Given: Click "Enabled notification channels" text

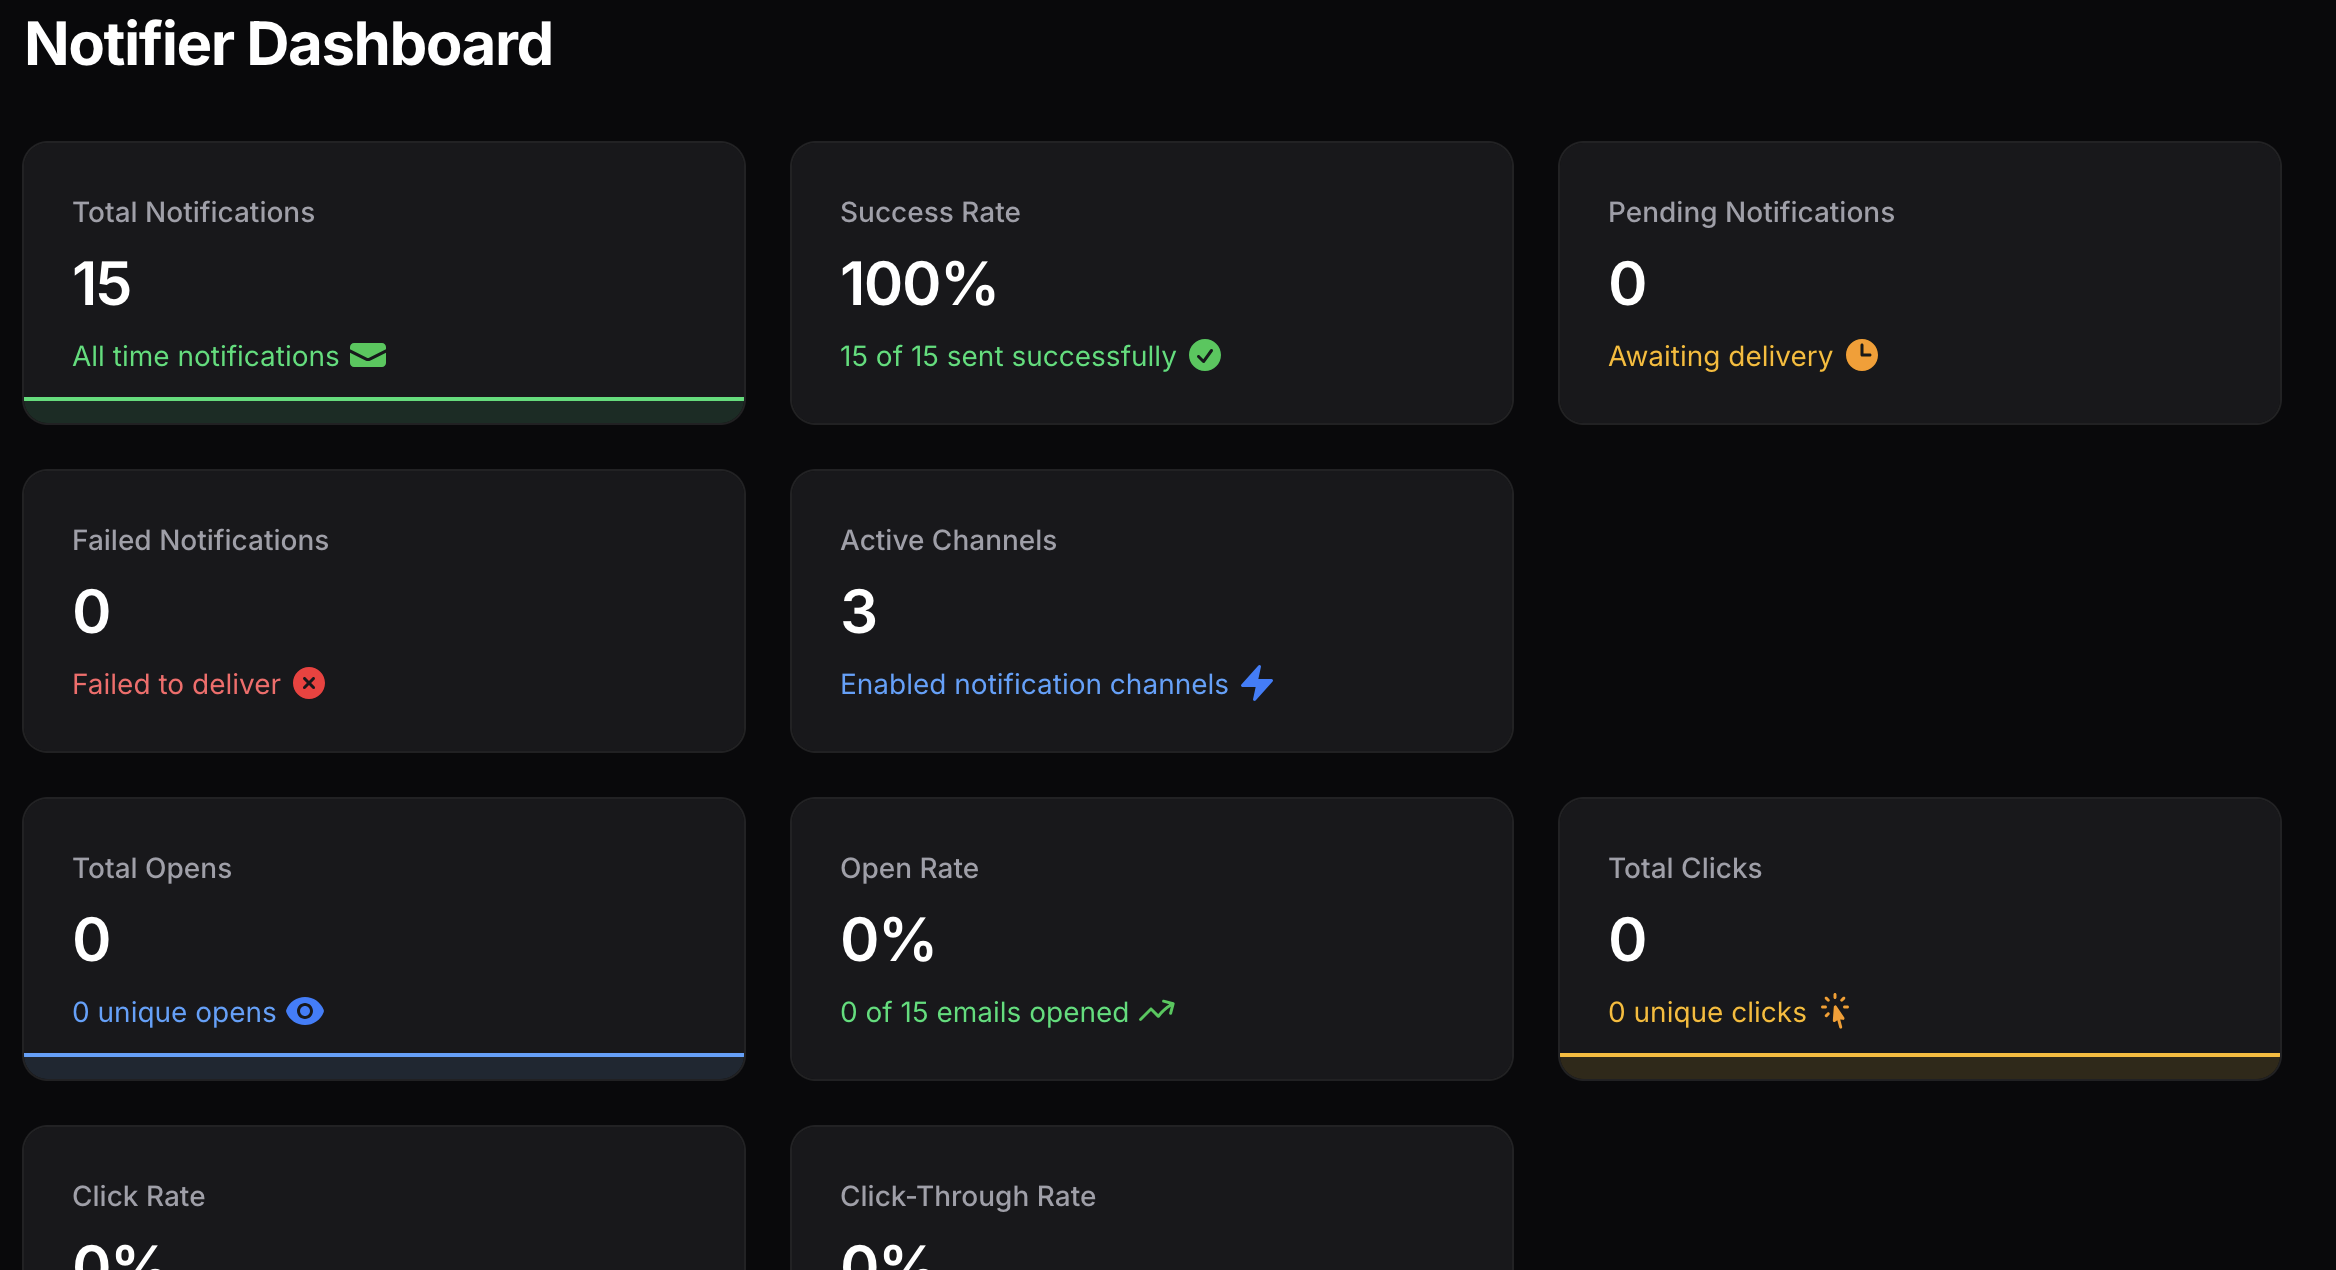Looking at the screenshot, I should click(1034, 684).
